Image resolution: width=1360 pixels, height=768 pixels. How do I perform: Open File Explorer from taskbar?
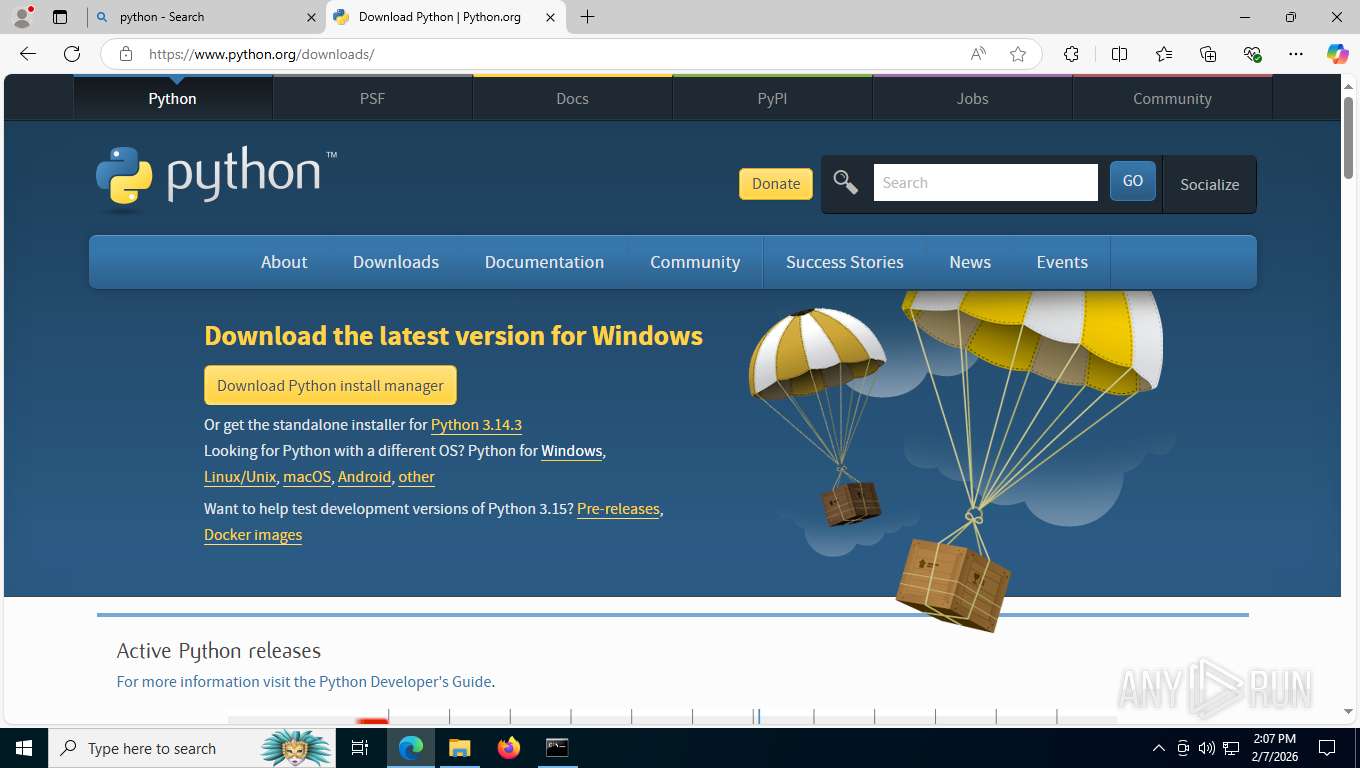[x=459, y=748]
